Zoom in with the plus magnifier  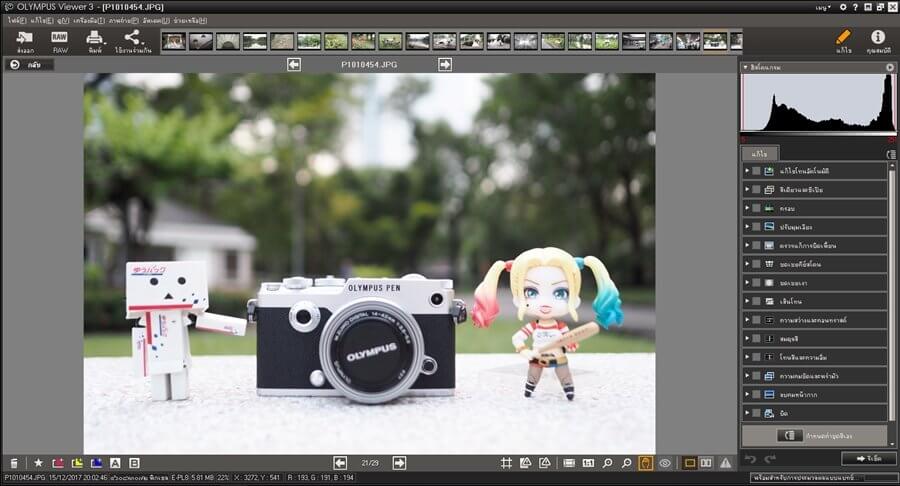(x=607, y=462)
